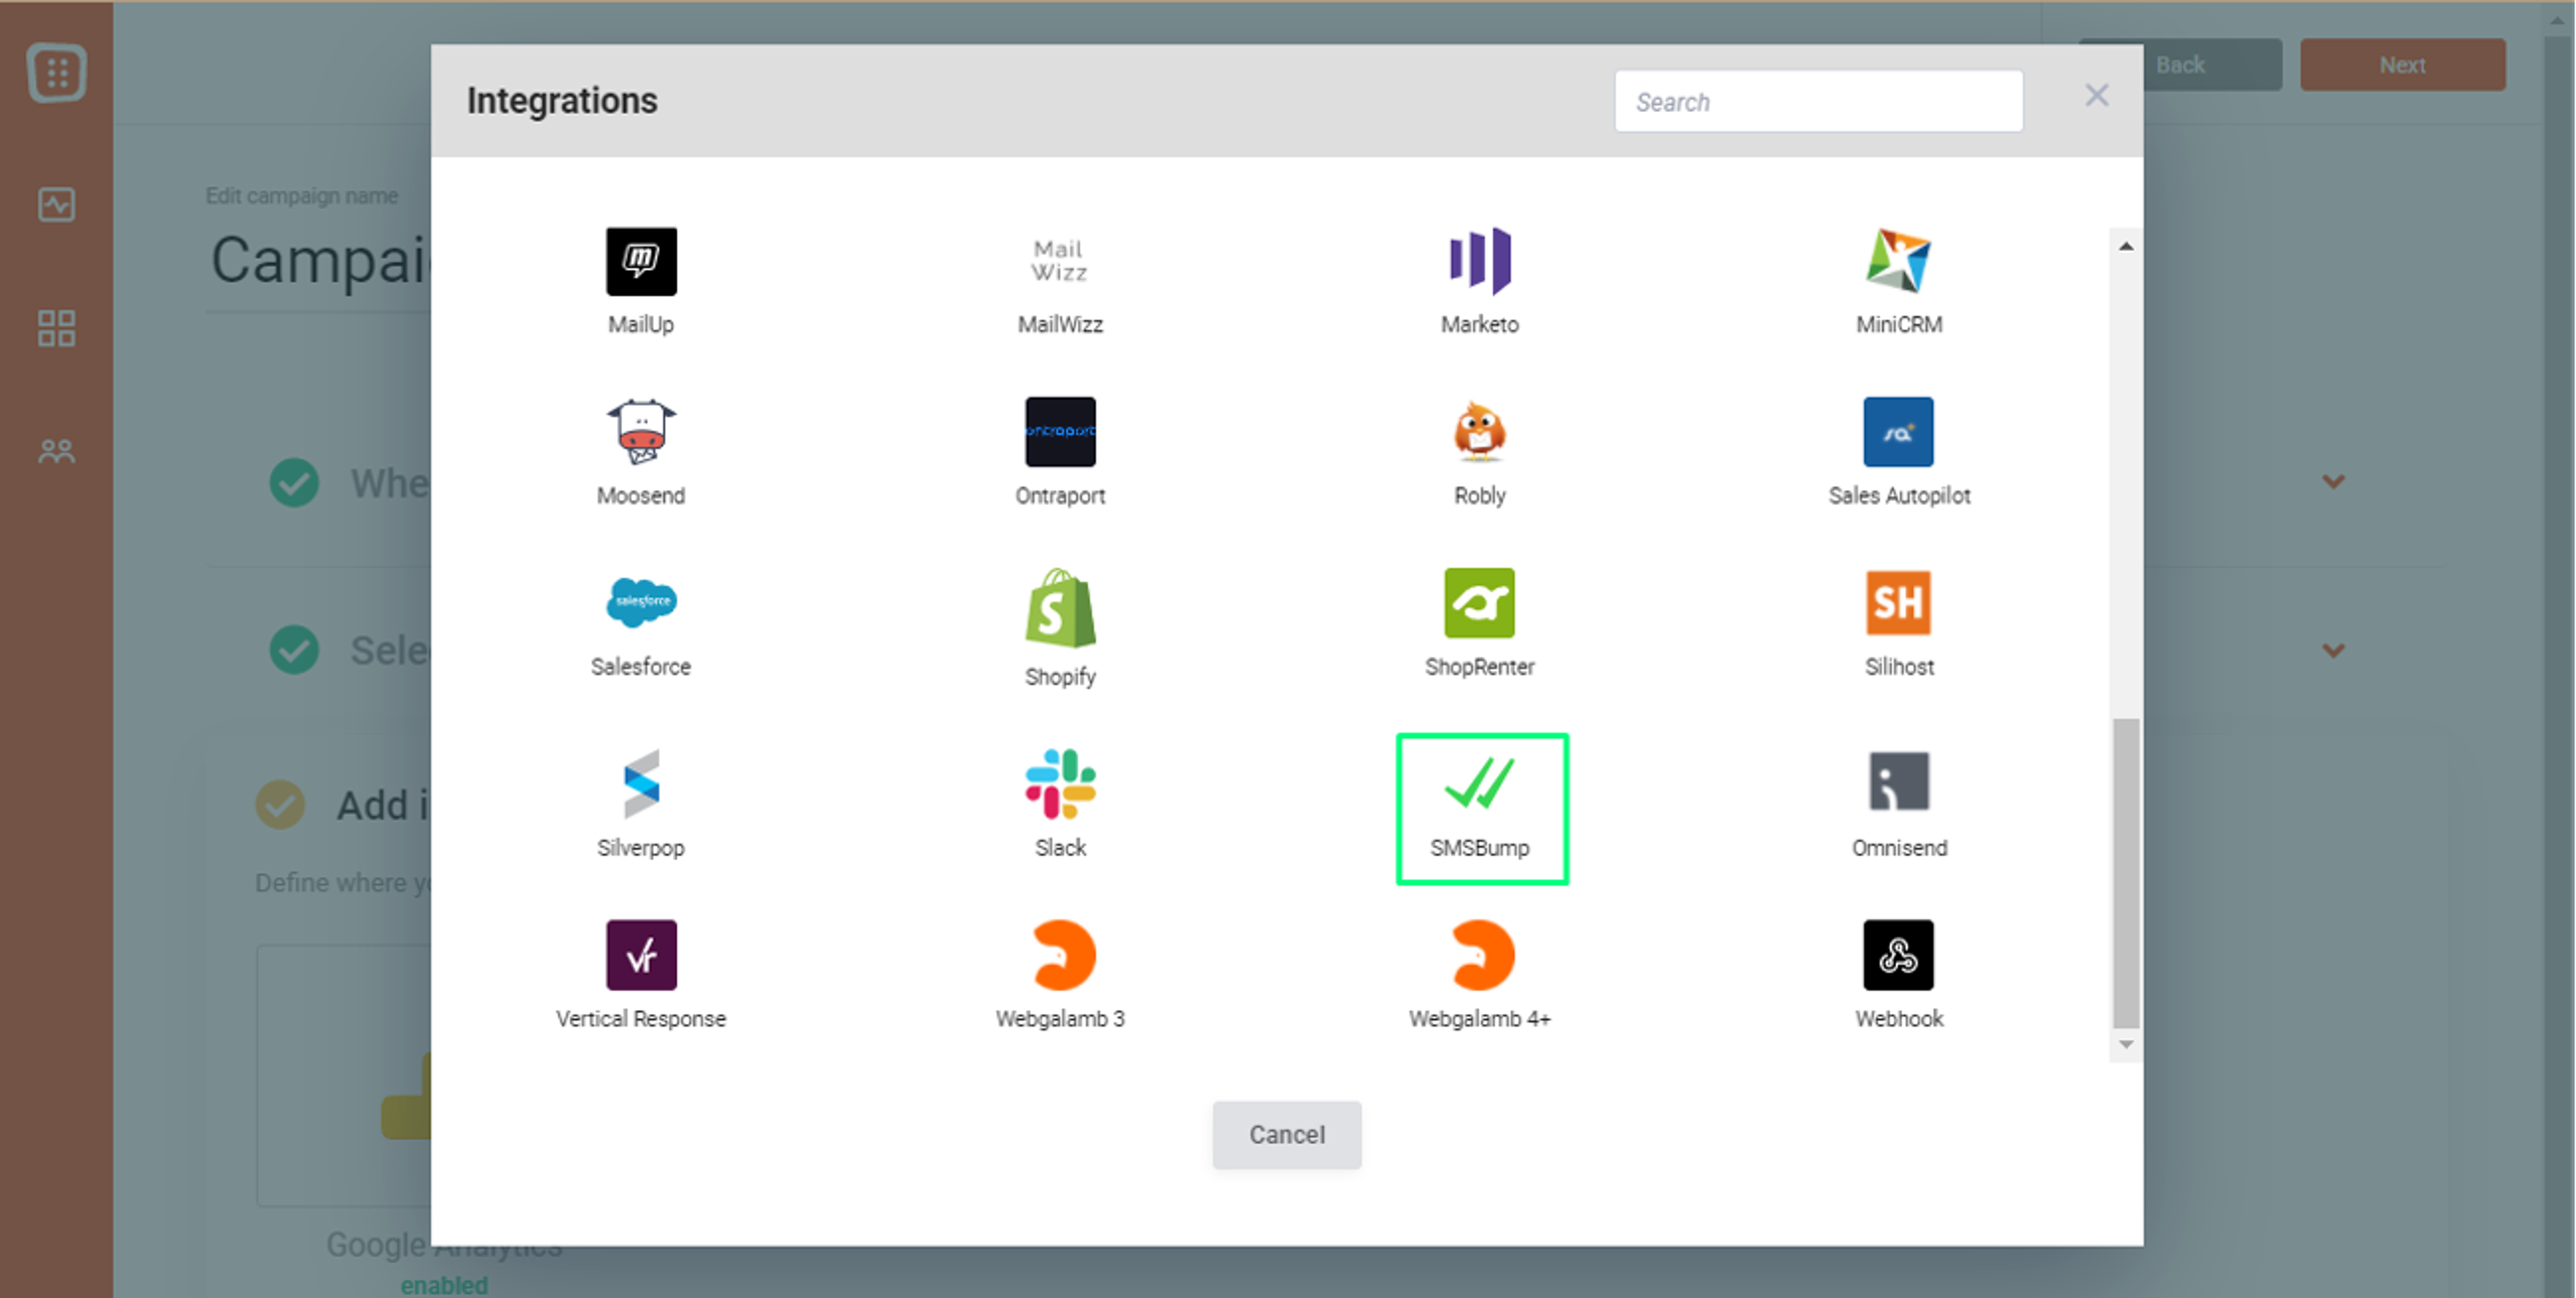
Task: Select the Moosend cow icon
Action: pos(641,432)
